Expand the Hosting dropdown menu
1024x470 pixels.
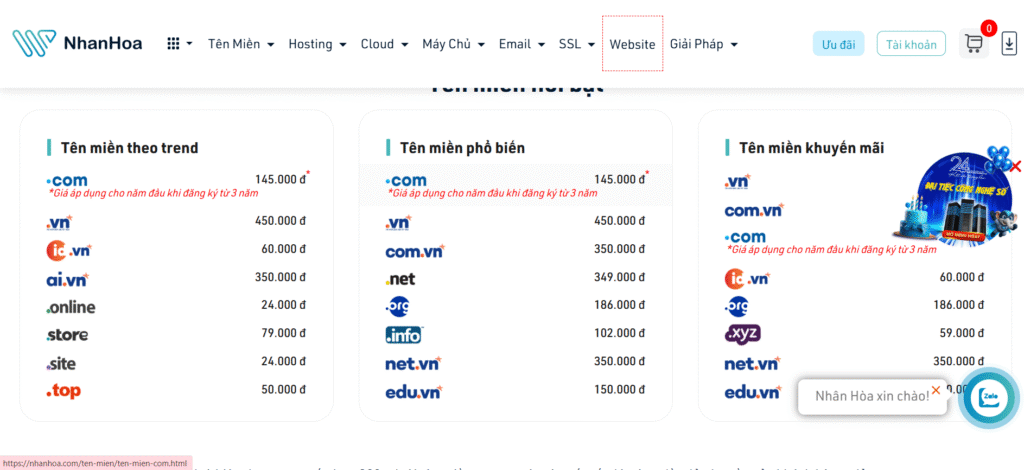coord(317,44)
